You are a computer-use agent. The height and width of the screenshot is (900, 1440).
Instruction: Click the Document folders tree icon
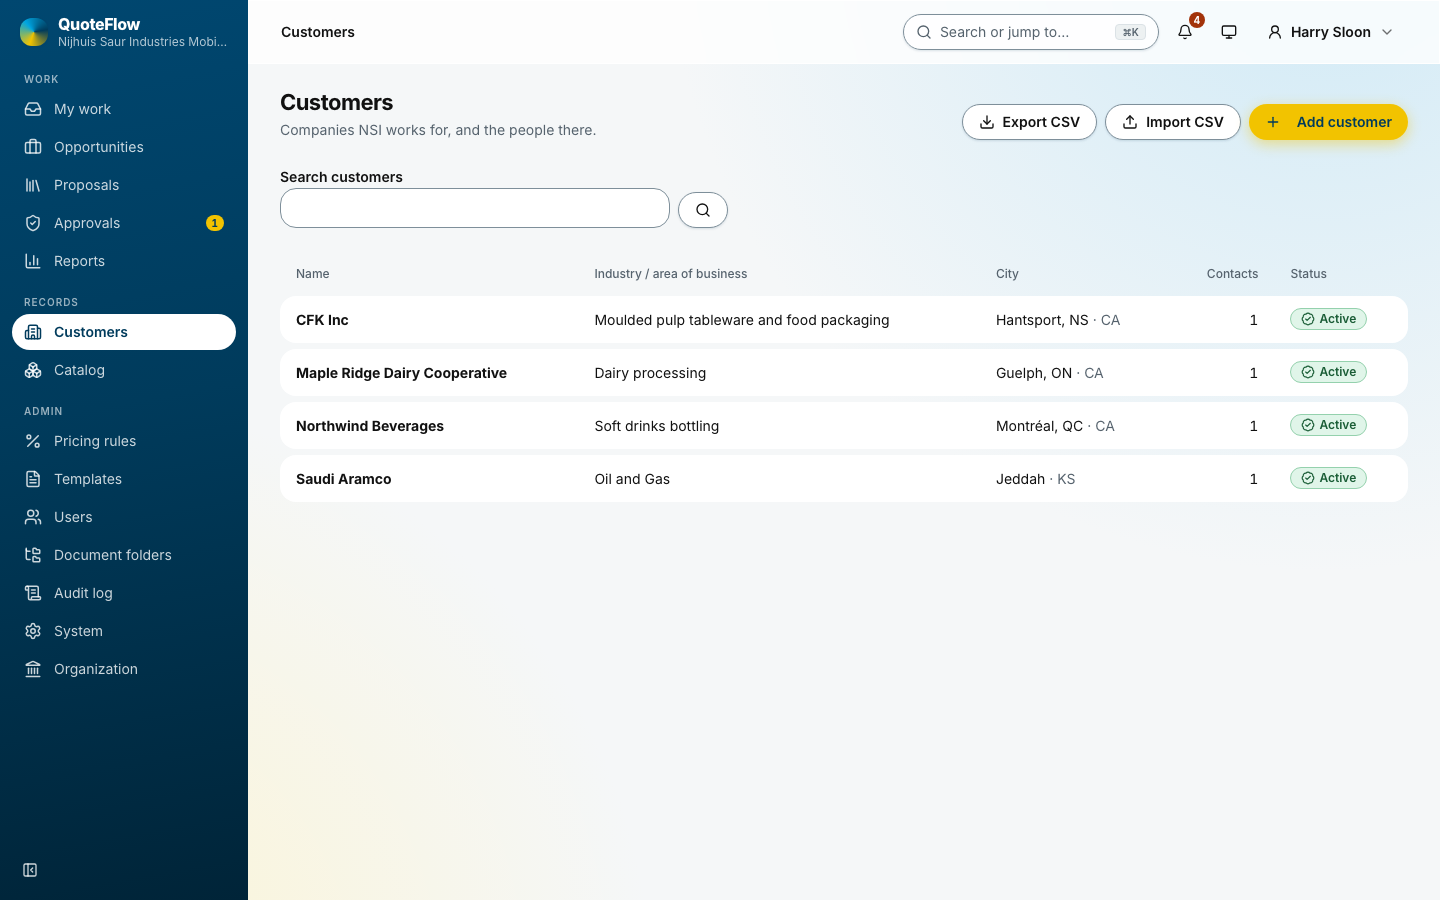pyautogui.click(x=33, y=555)
